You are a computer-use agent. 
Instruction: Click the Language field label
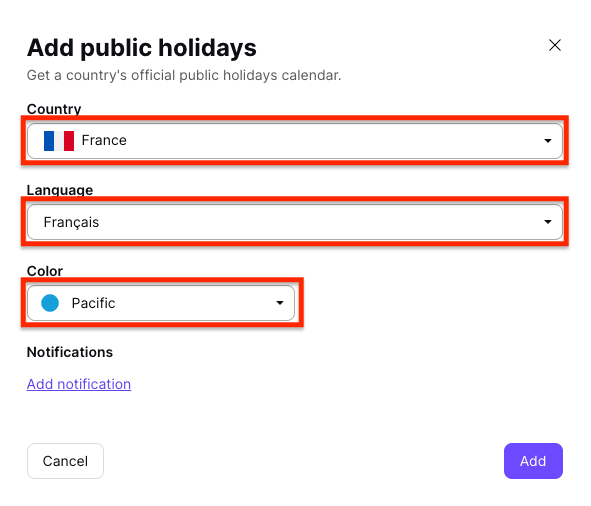click(x=60, y=190)
